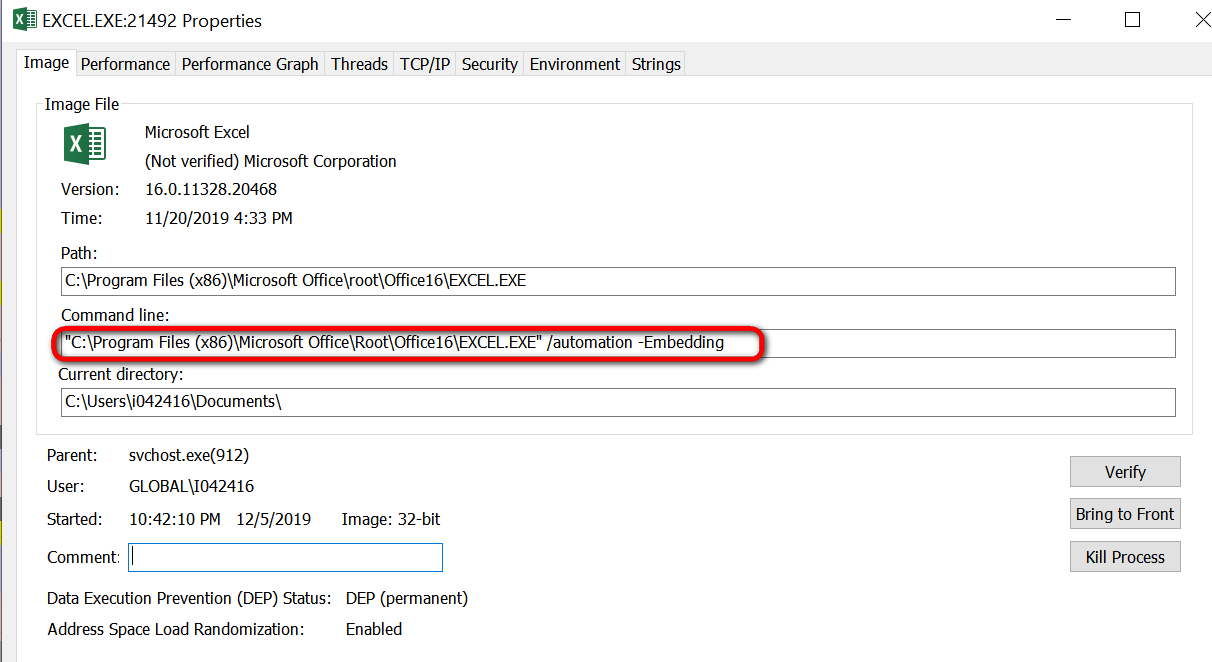Click the Data Execution Prevention Status label

click(189, 598)
